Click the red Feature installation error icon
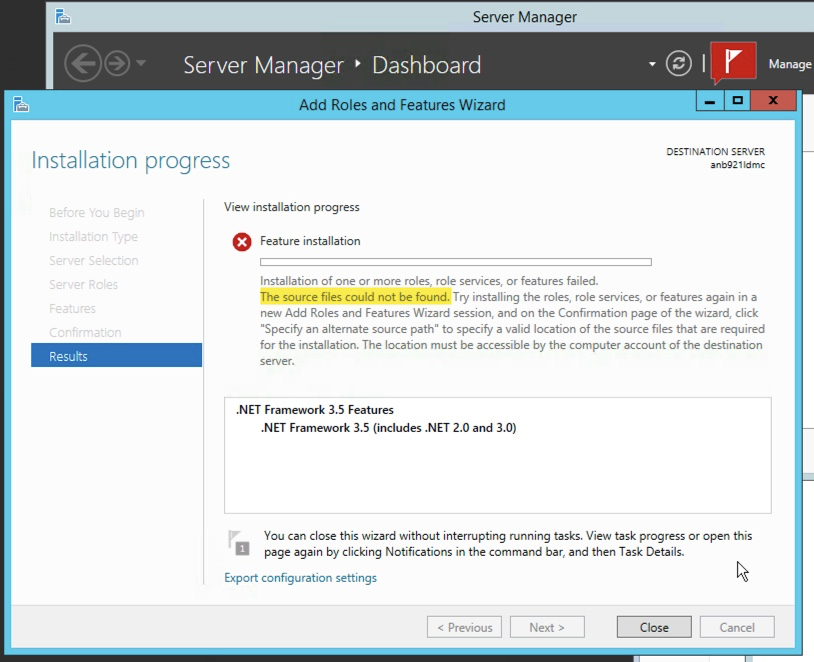814x662 pixels. [x=241, y=241]
